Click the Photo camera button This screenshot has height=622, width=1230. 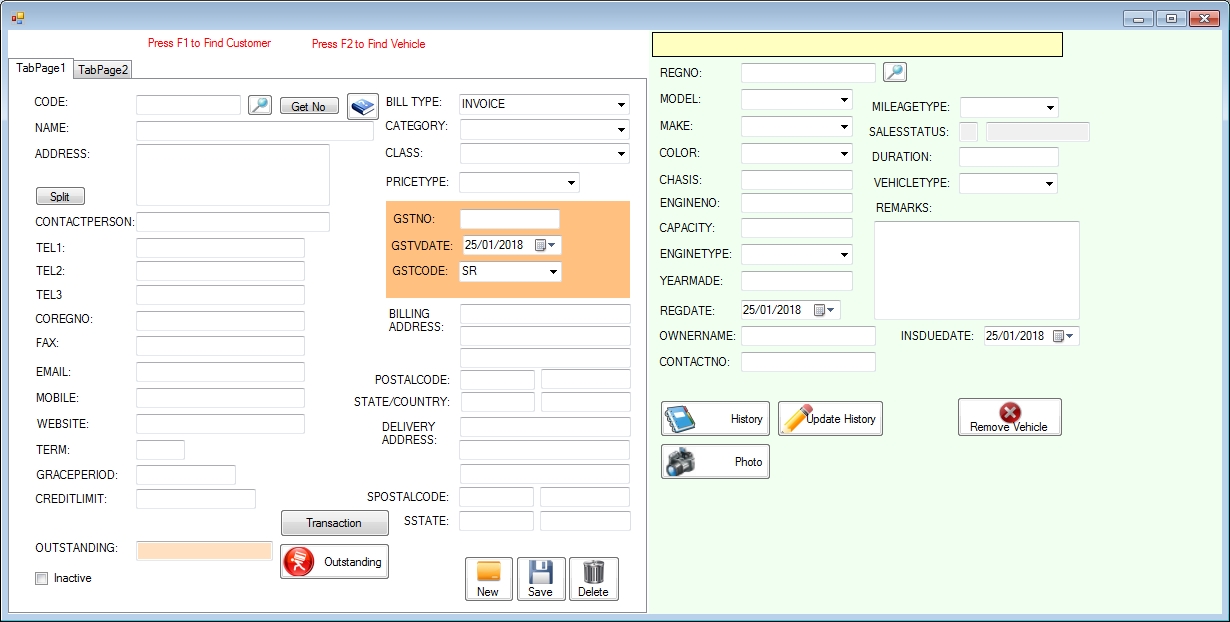tap(715, 462)
